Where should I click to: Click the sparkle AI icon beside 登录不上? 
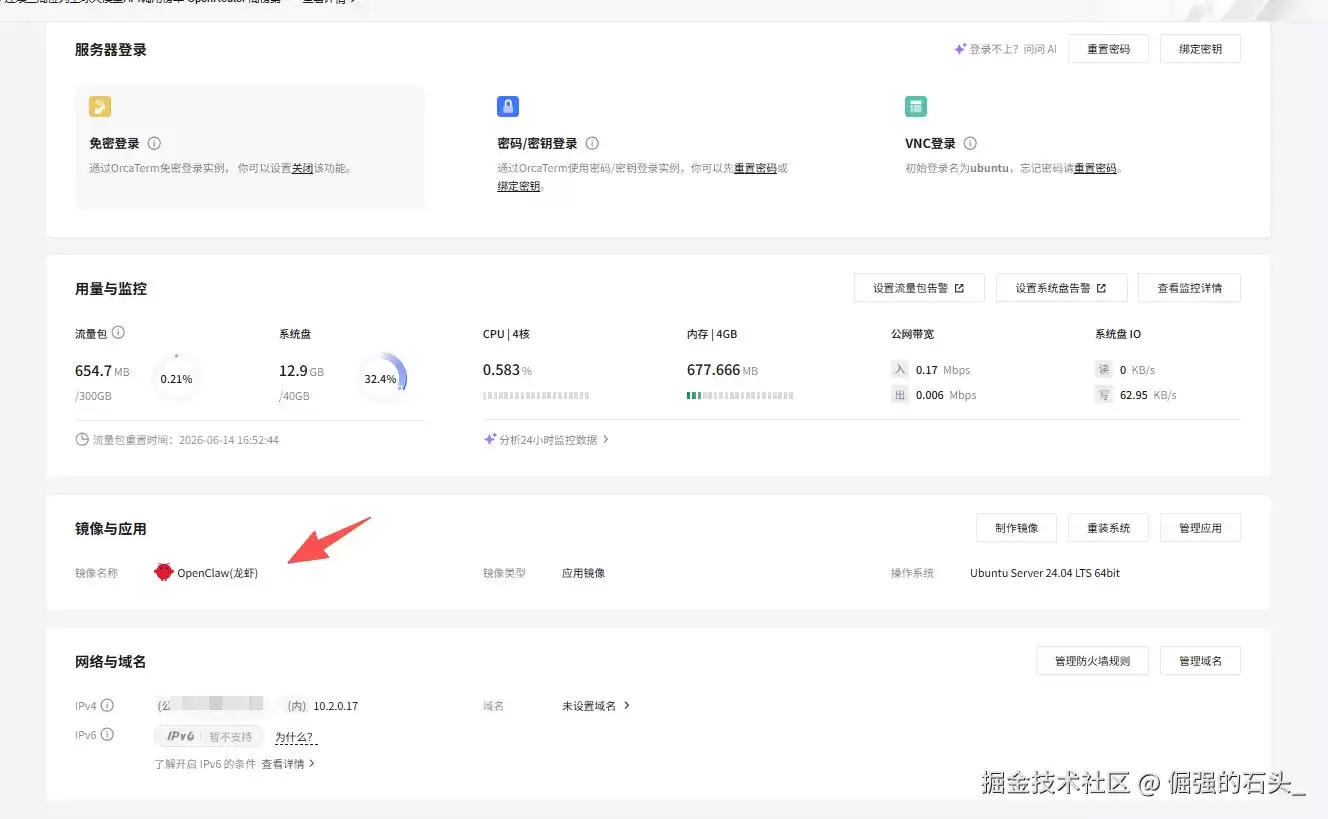[x=960, y=48]
